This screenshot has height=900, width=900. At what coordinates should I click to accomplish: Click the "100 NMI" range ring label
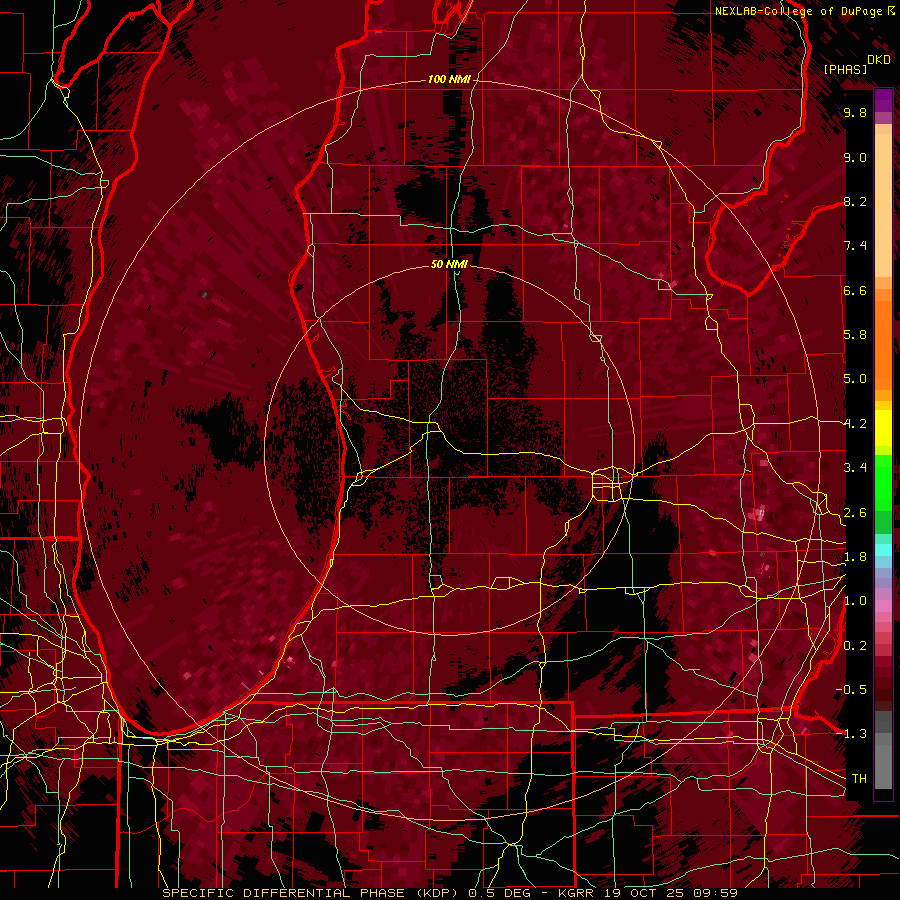449,79
